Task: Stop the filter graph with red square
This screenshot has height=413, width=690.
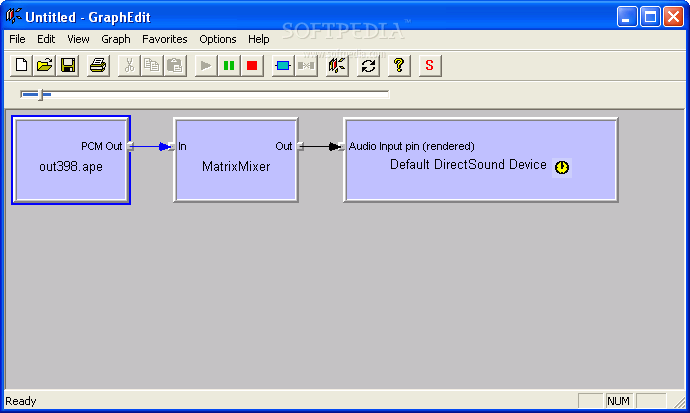Action: [252, 66]
